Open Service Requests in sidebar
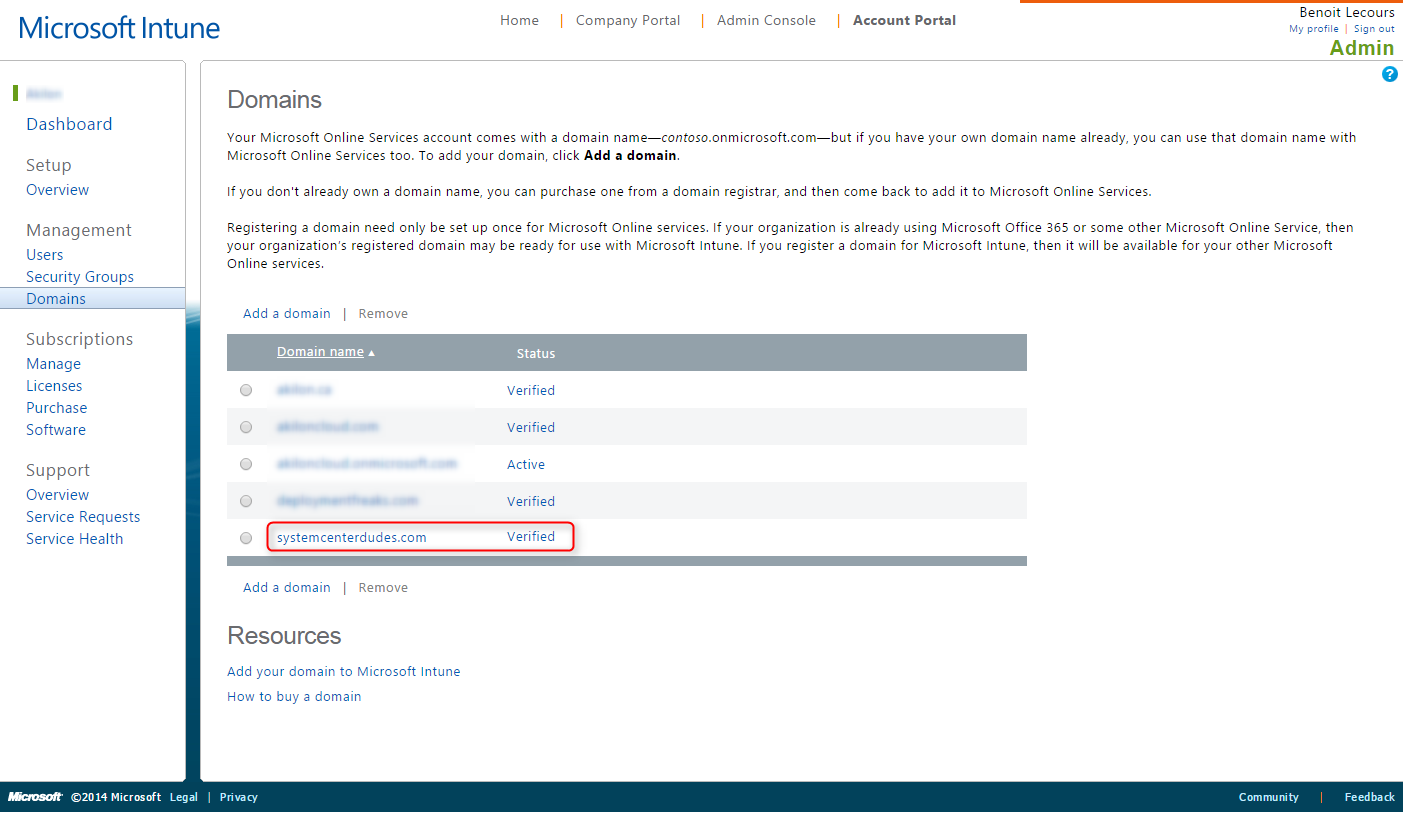Image resolution: width=1403 pixels, height=813 pixels. click(x=83, y=517)
